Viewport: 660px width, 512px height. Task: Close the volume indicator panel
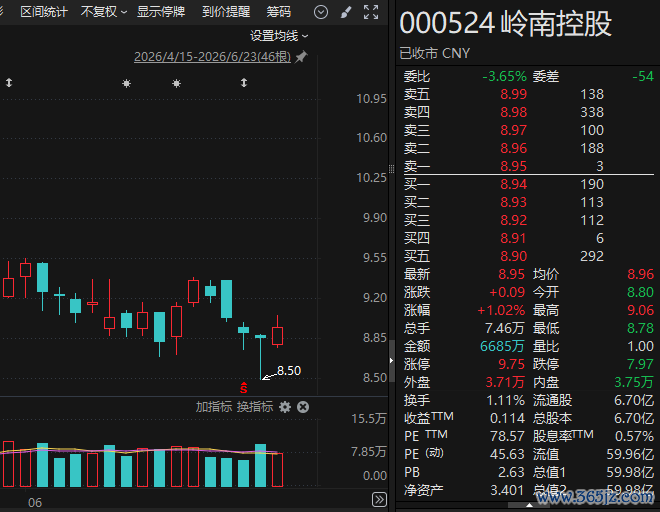pos(303,407)
